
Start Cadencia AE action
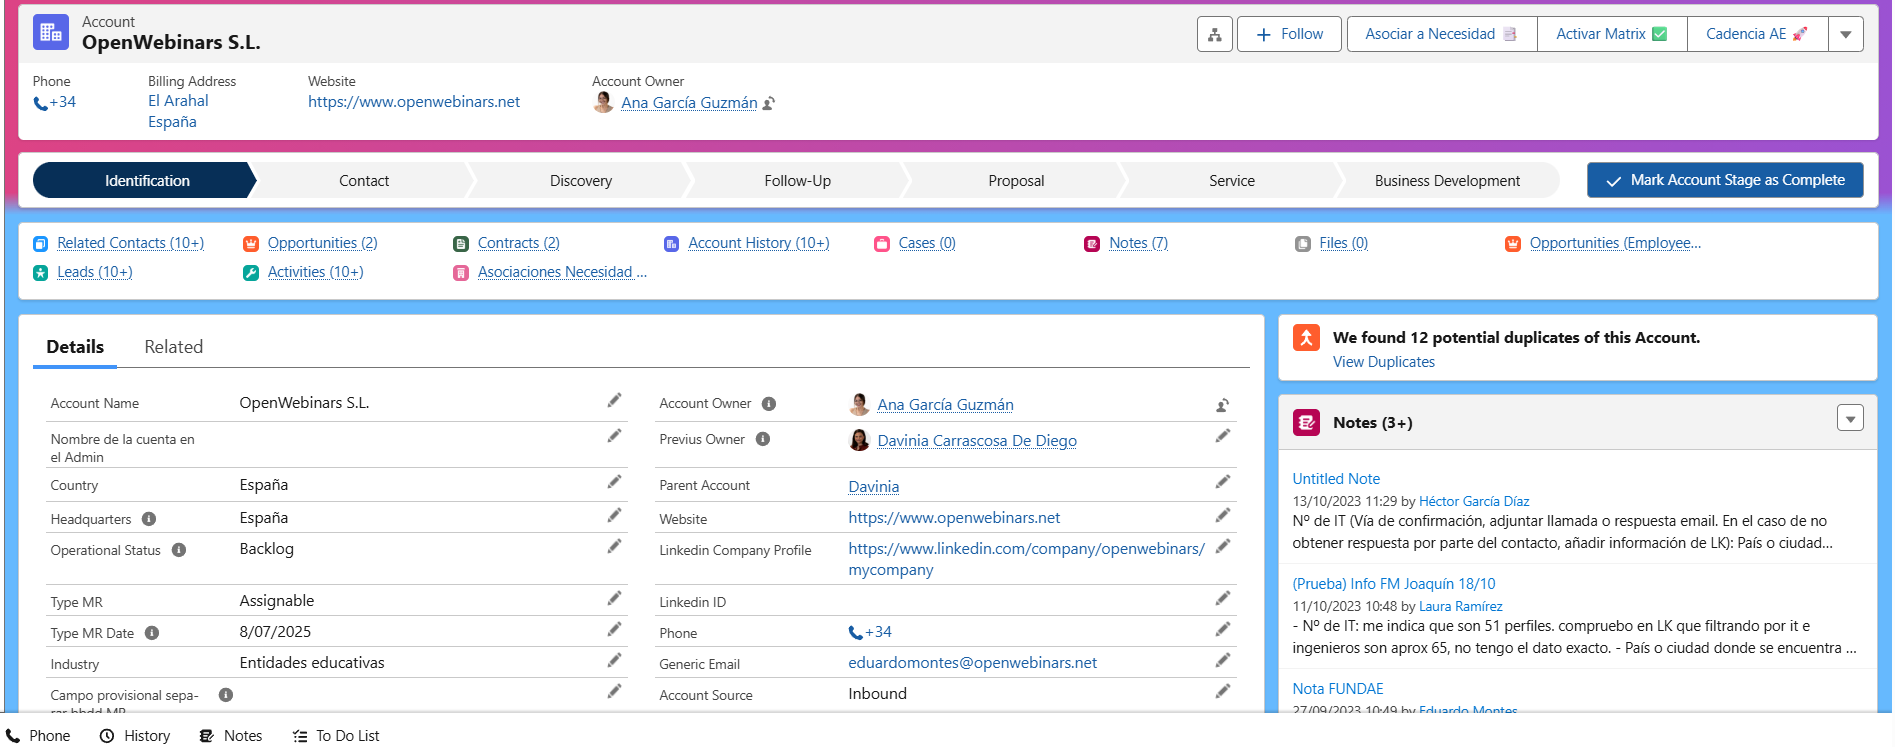pyautogui.click(x=1757, y=34)
